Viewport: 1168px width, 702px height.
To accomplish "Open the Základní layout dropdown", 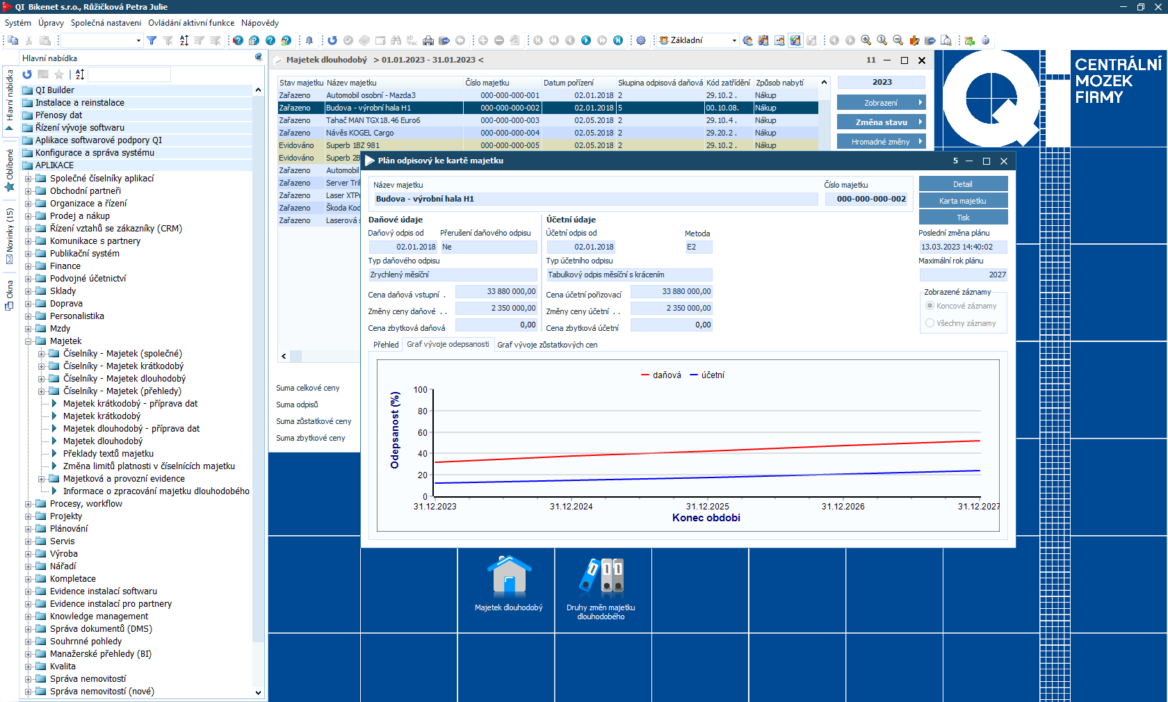I will pyautogui.click(x=733, y=41).
